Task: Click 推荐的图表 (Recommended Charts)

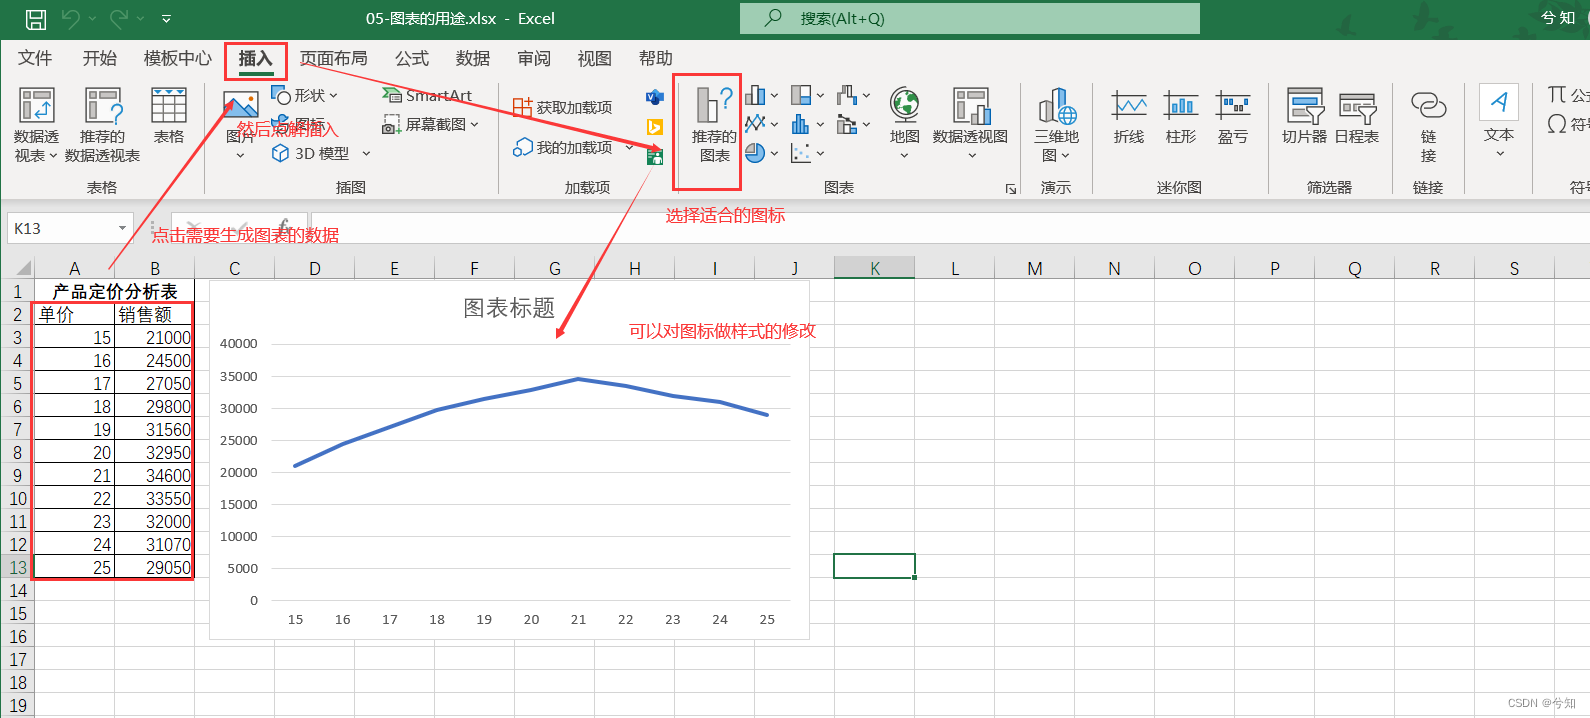Action: pyautogui.click(x=714, y=125)
